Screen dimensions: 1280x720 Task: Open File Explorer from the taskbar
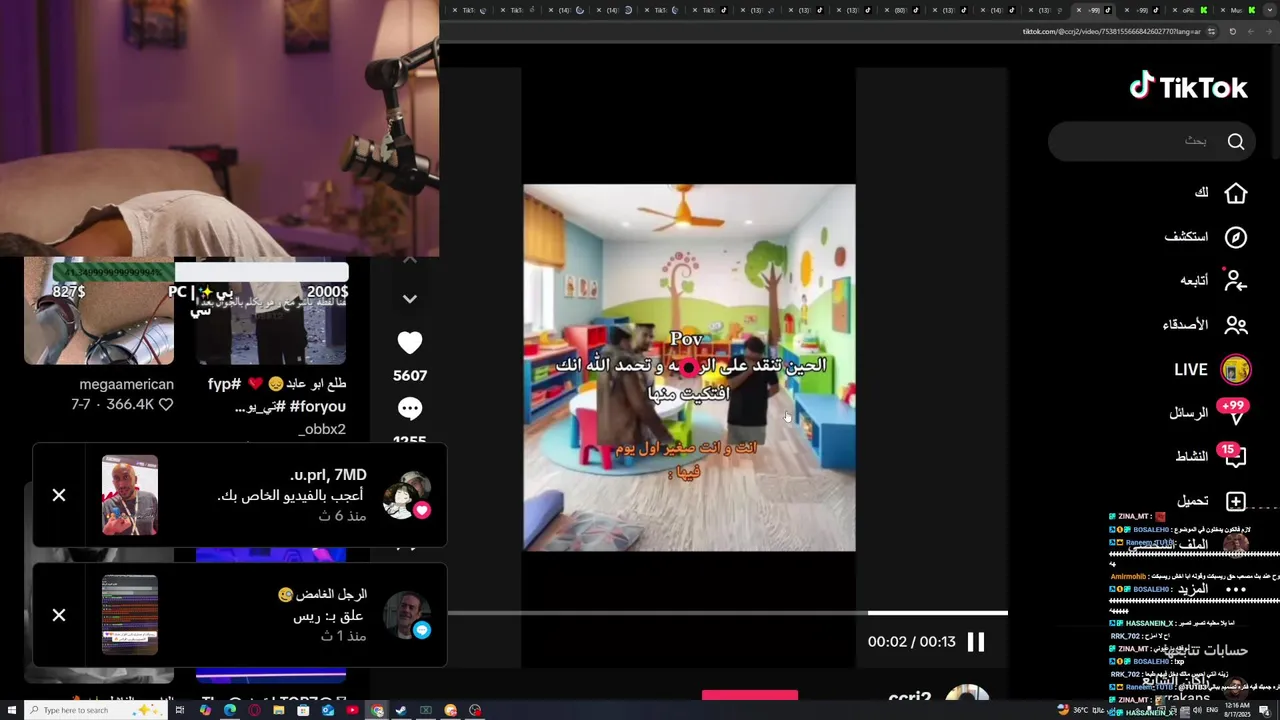[279, 710]
